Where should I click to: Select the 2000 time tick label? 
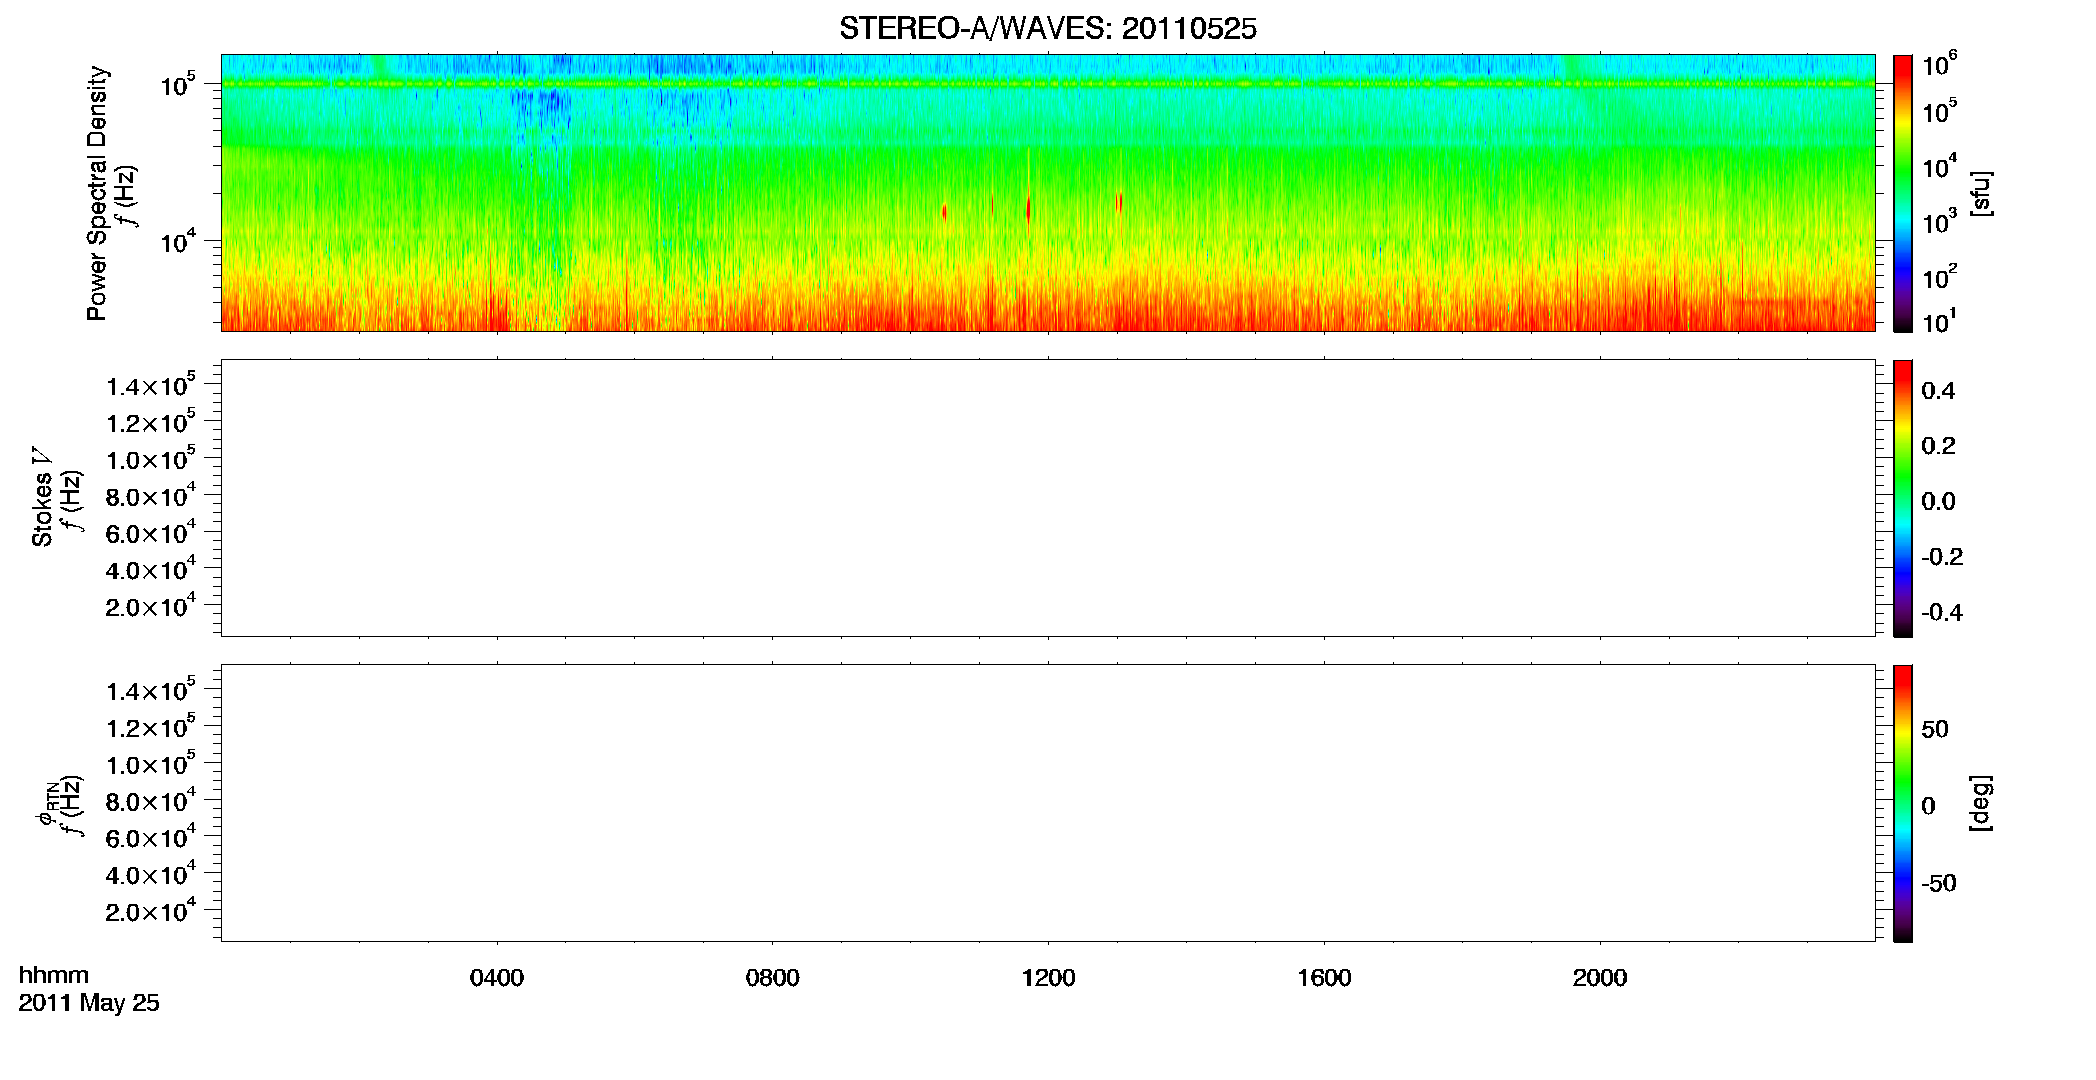tap(1600, 978)
